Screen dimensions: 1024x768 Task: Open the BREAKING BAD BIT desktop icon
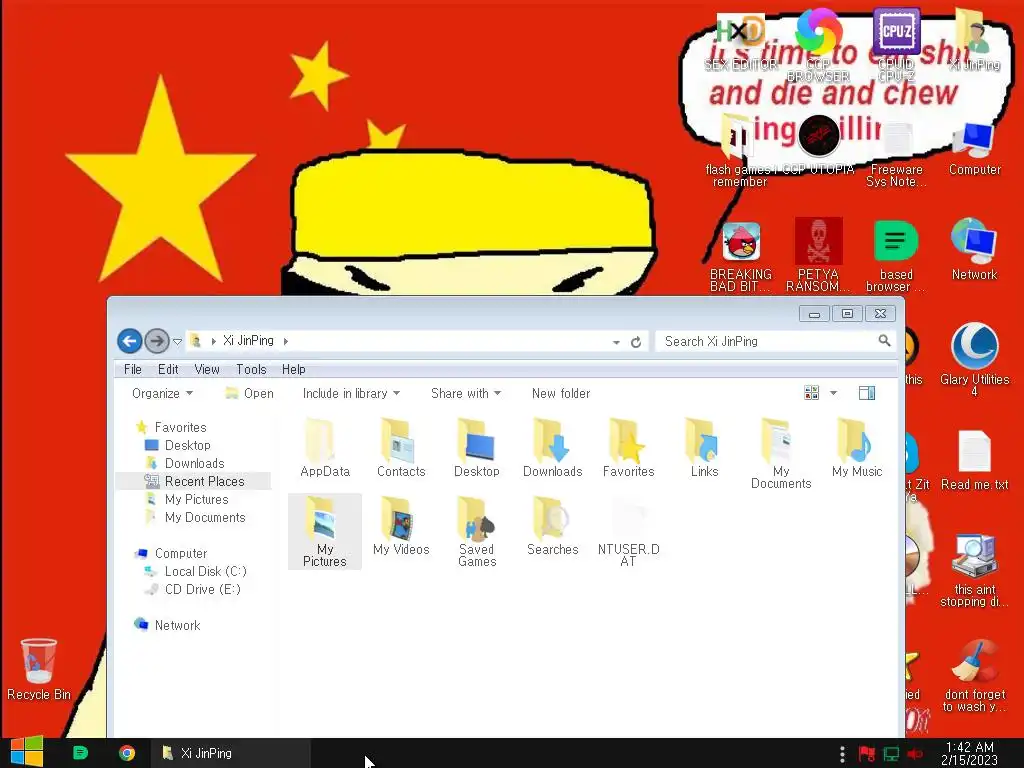[741, 257]
